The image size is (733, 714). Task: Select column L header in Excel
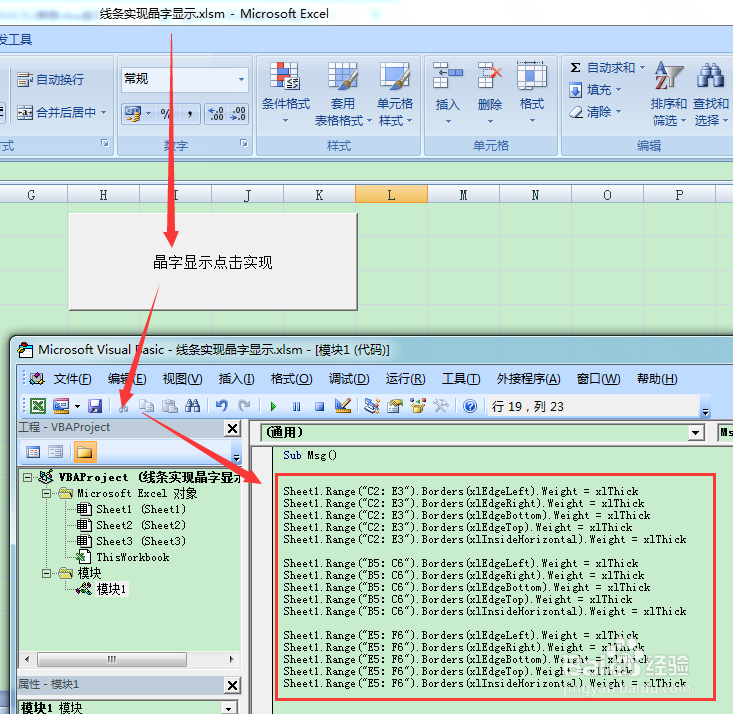pos(391,195)
